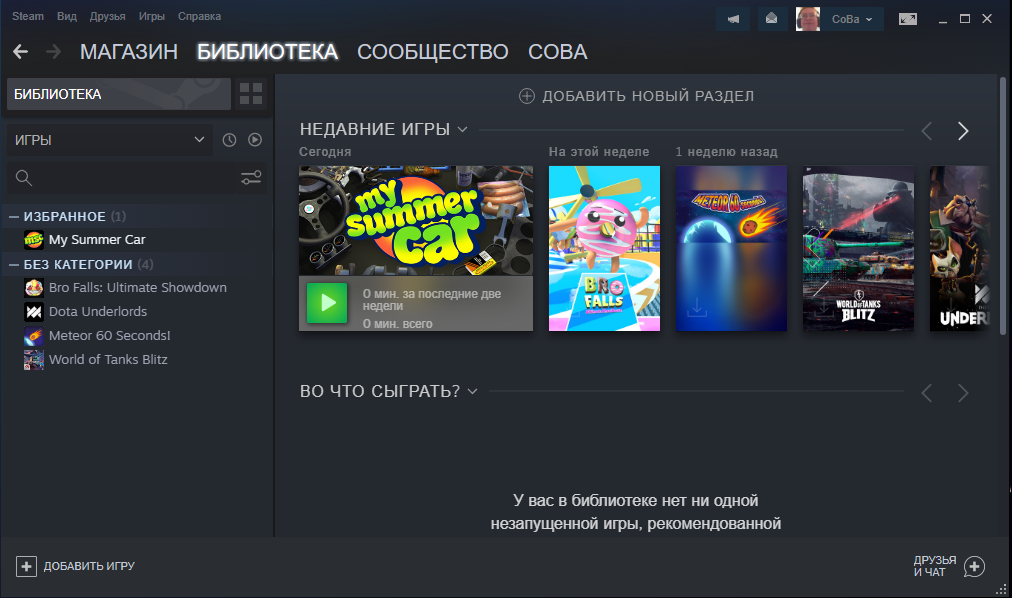Previous arrow in Недавние игры shelf
The height and width of the screenshot is (598, 1012).
click(927, 131)
